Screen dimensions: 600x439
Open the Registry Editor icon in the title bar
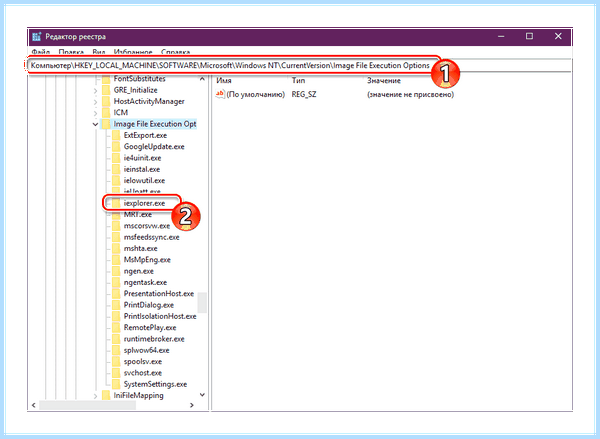click(x=37, y=37)
